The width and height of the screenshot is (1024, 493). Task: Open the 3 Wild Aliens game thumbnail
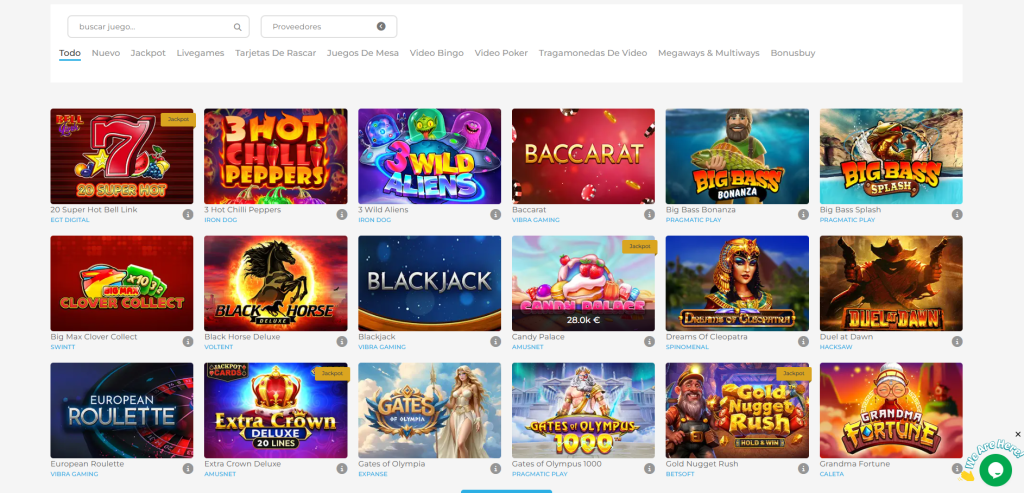coord(430,156)
